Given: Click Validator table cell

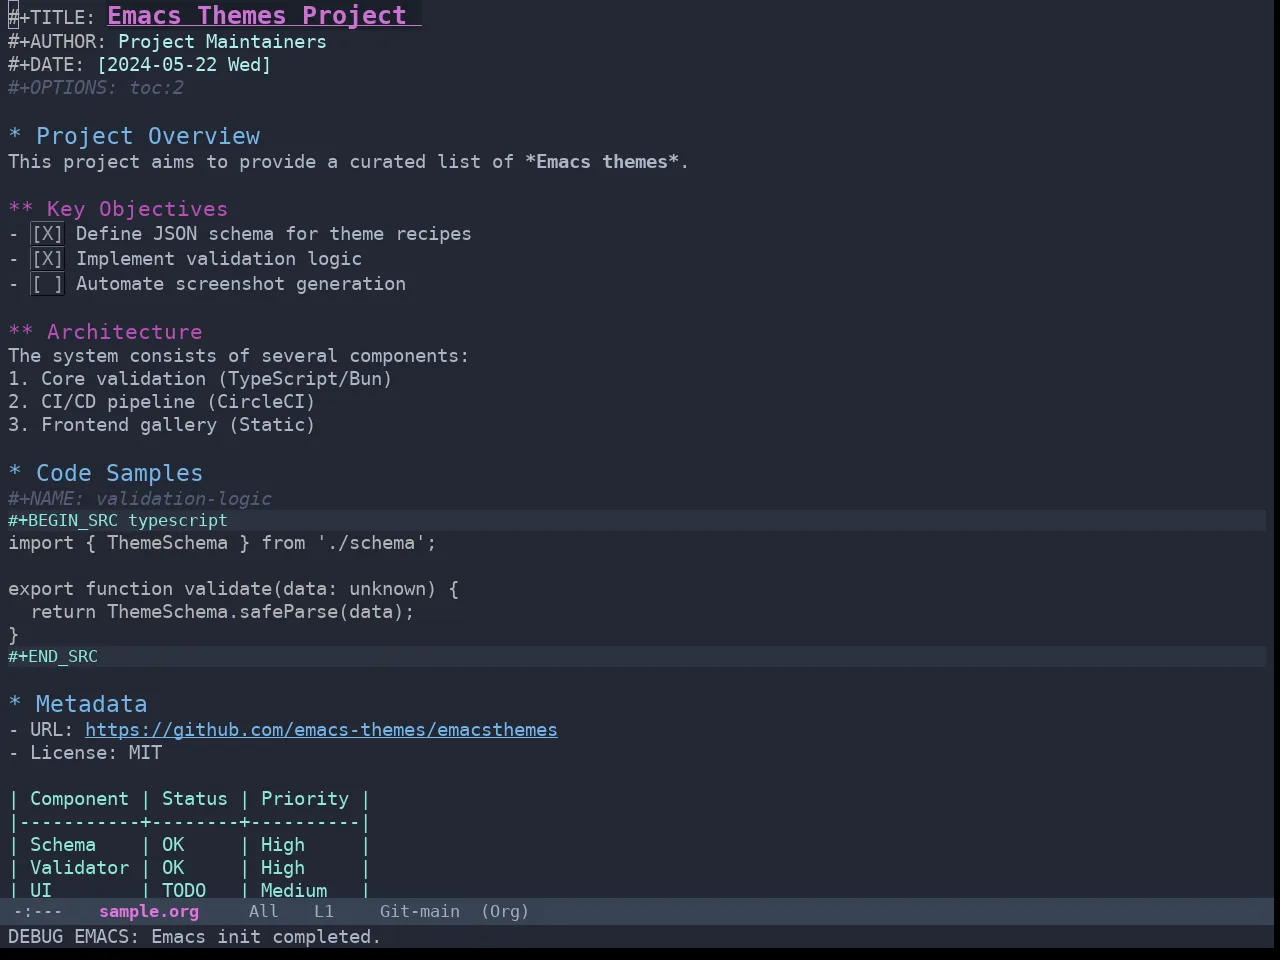Looking at the screenshot, I should point(79,868).
